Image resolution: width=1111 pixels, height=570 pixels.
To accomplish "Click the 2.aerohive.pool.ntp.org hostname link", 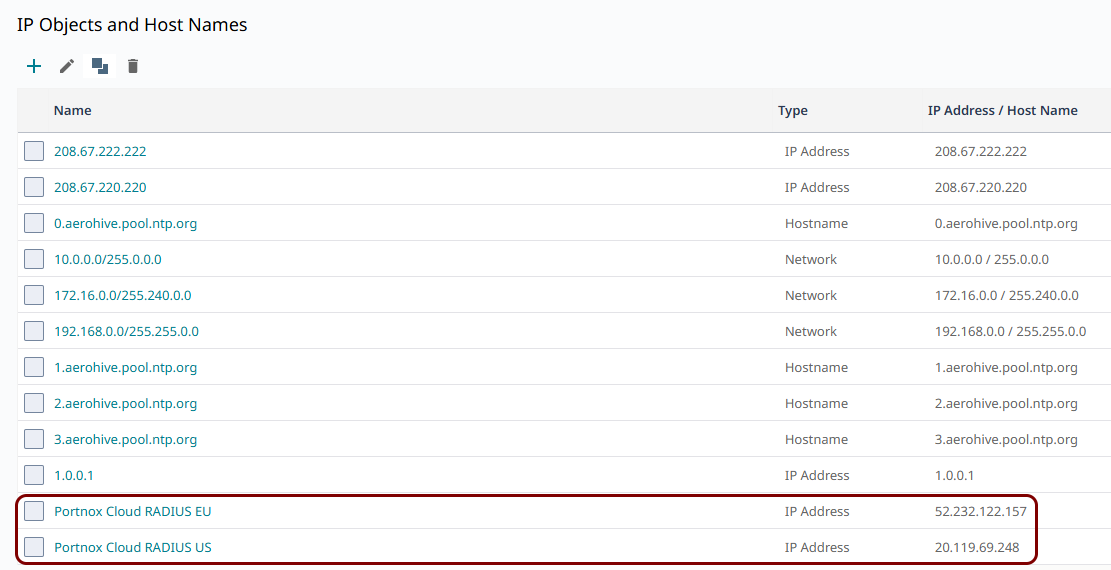I will (125, 403).
